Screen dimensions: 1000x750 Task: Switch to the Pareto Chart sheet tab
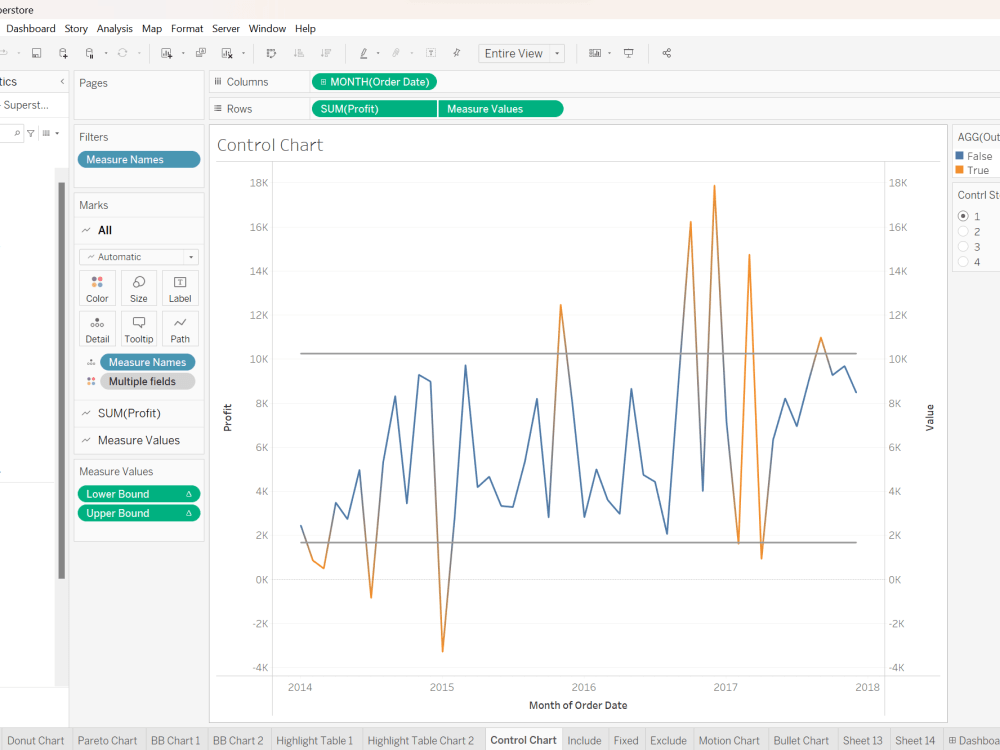[107, 740]
